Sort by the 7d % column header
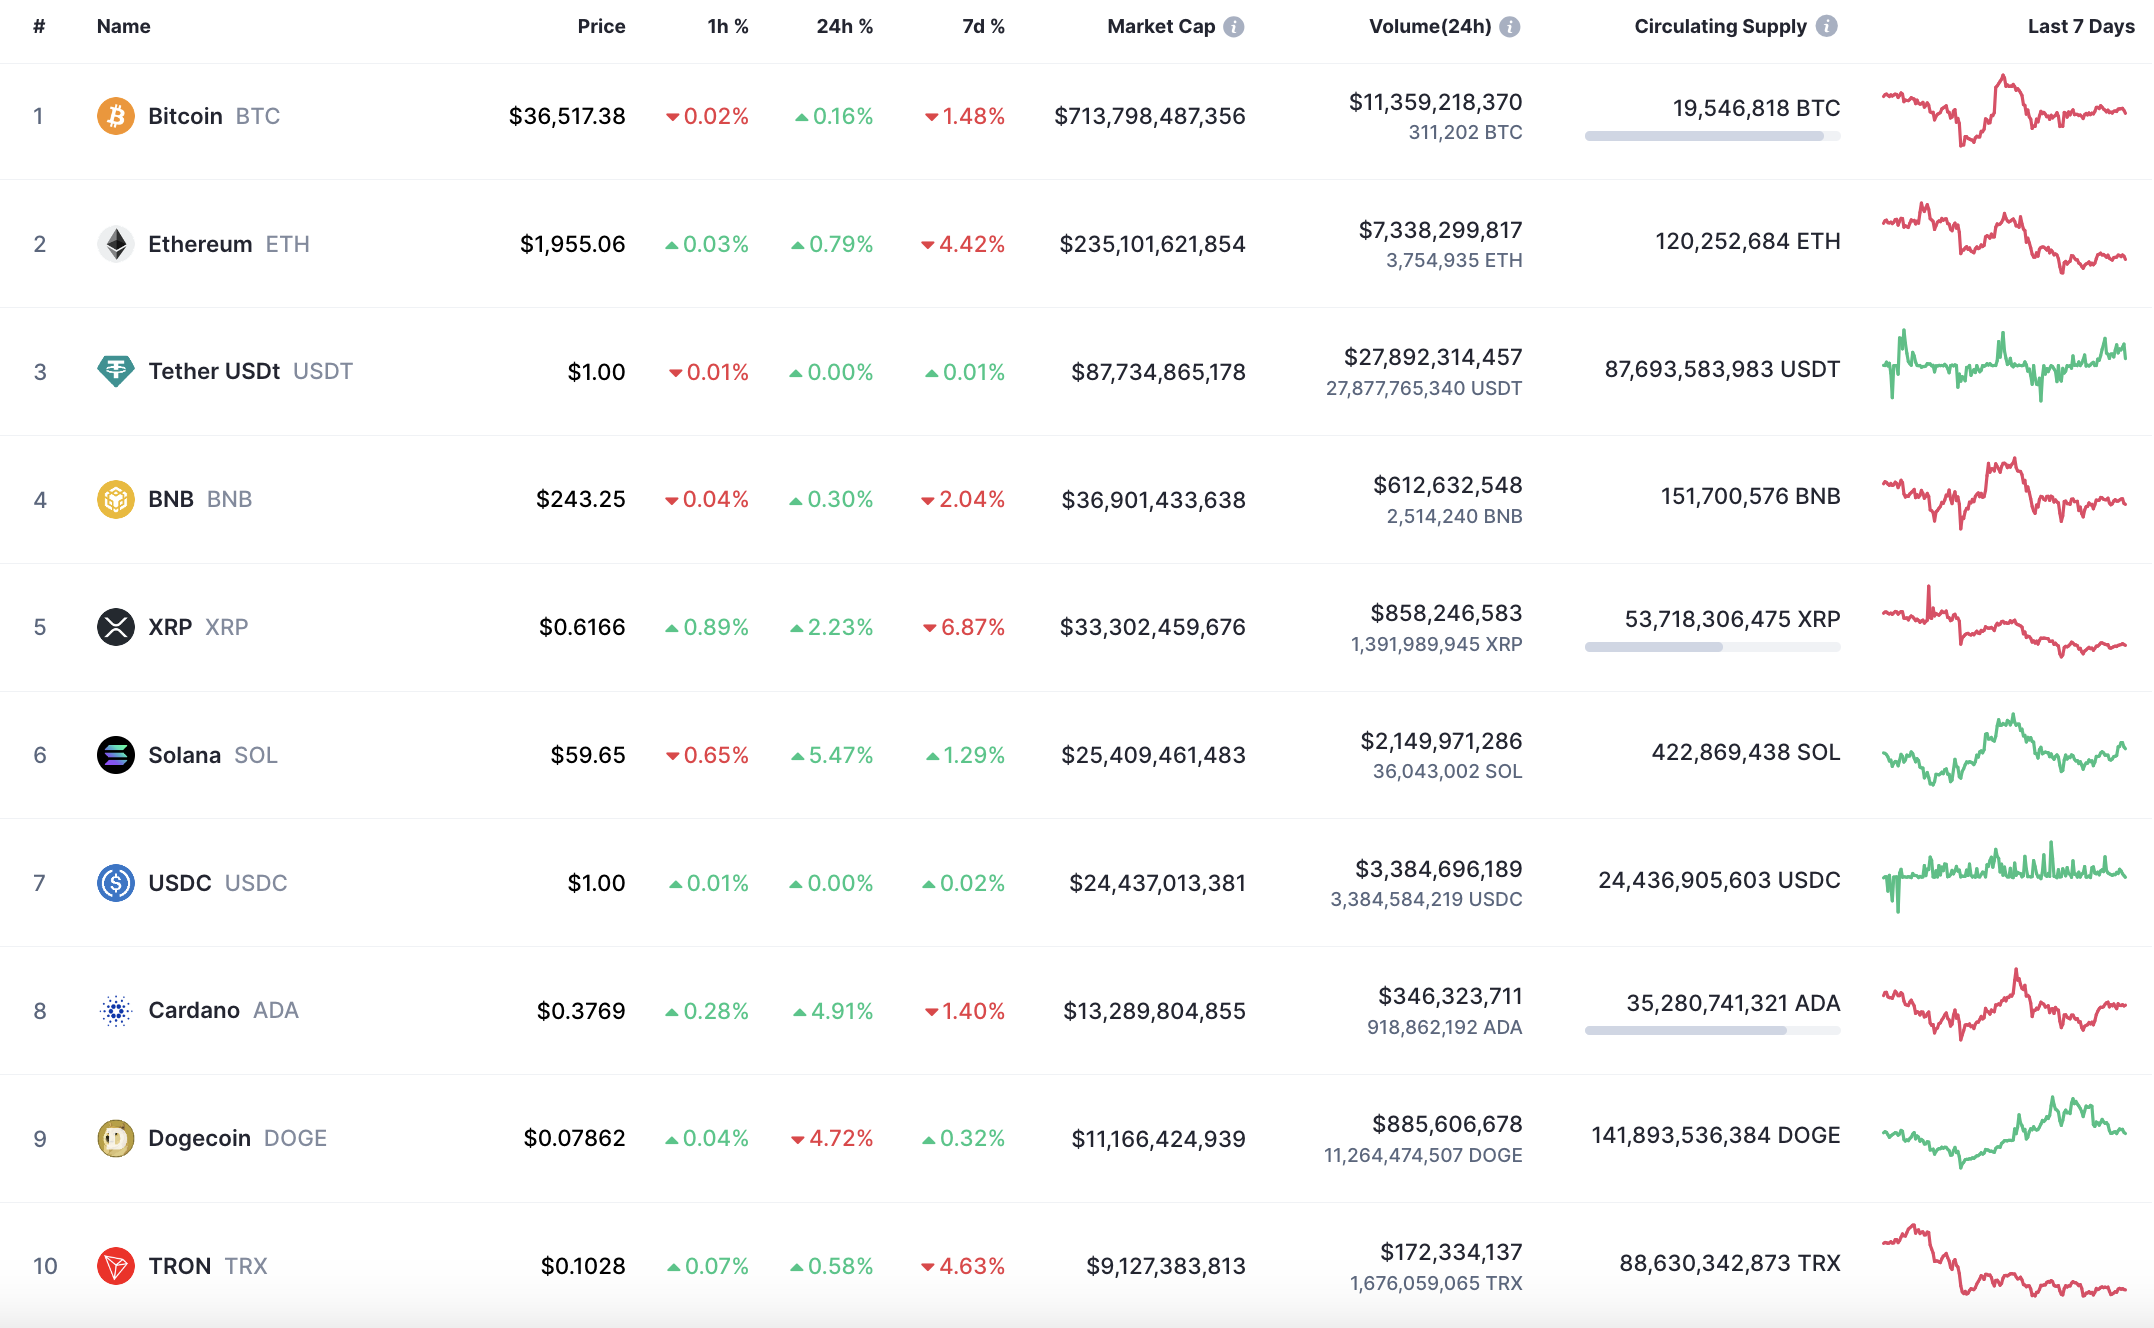 point(983,27)
